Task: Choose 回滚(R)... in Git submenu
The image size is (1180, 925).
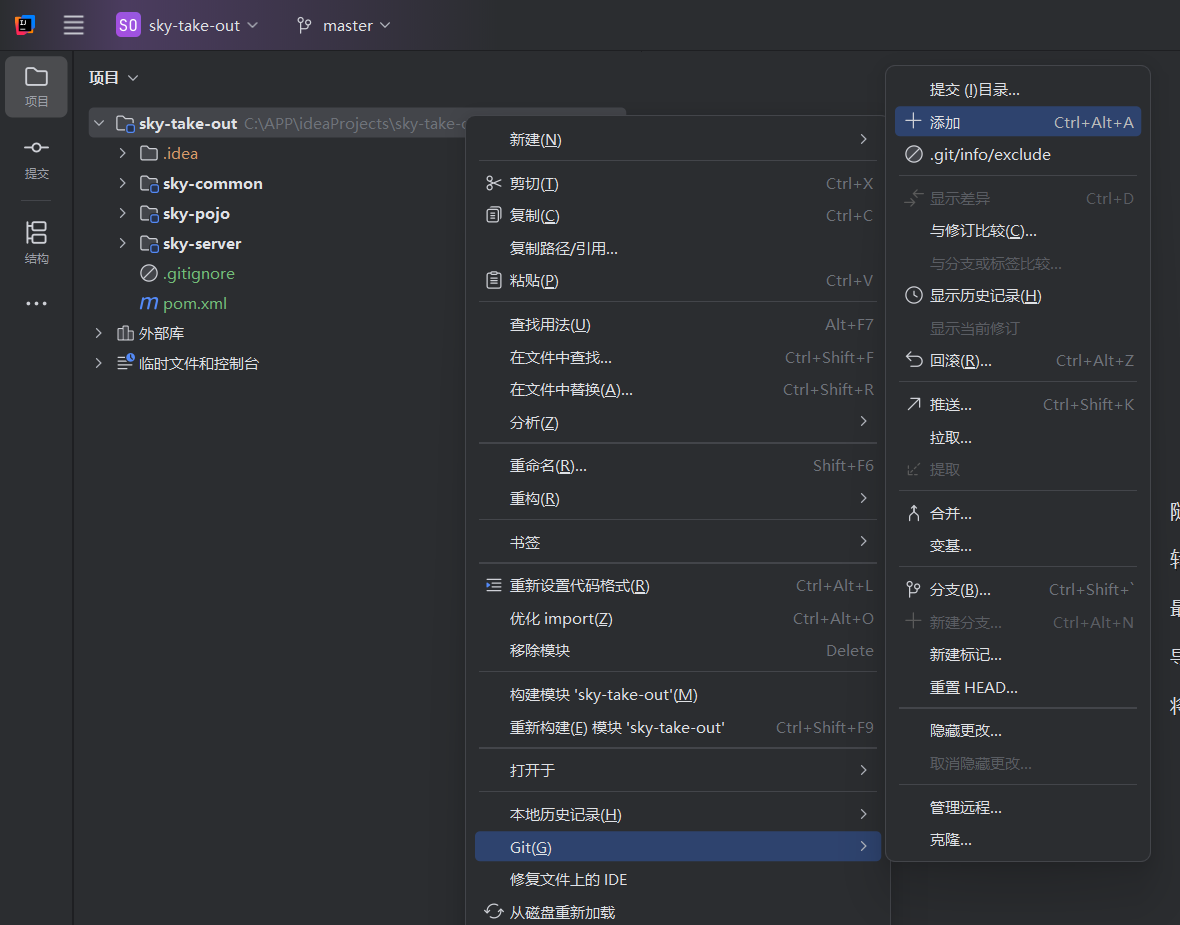Action: [x=1017, y=361]
